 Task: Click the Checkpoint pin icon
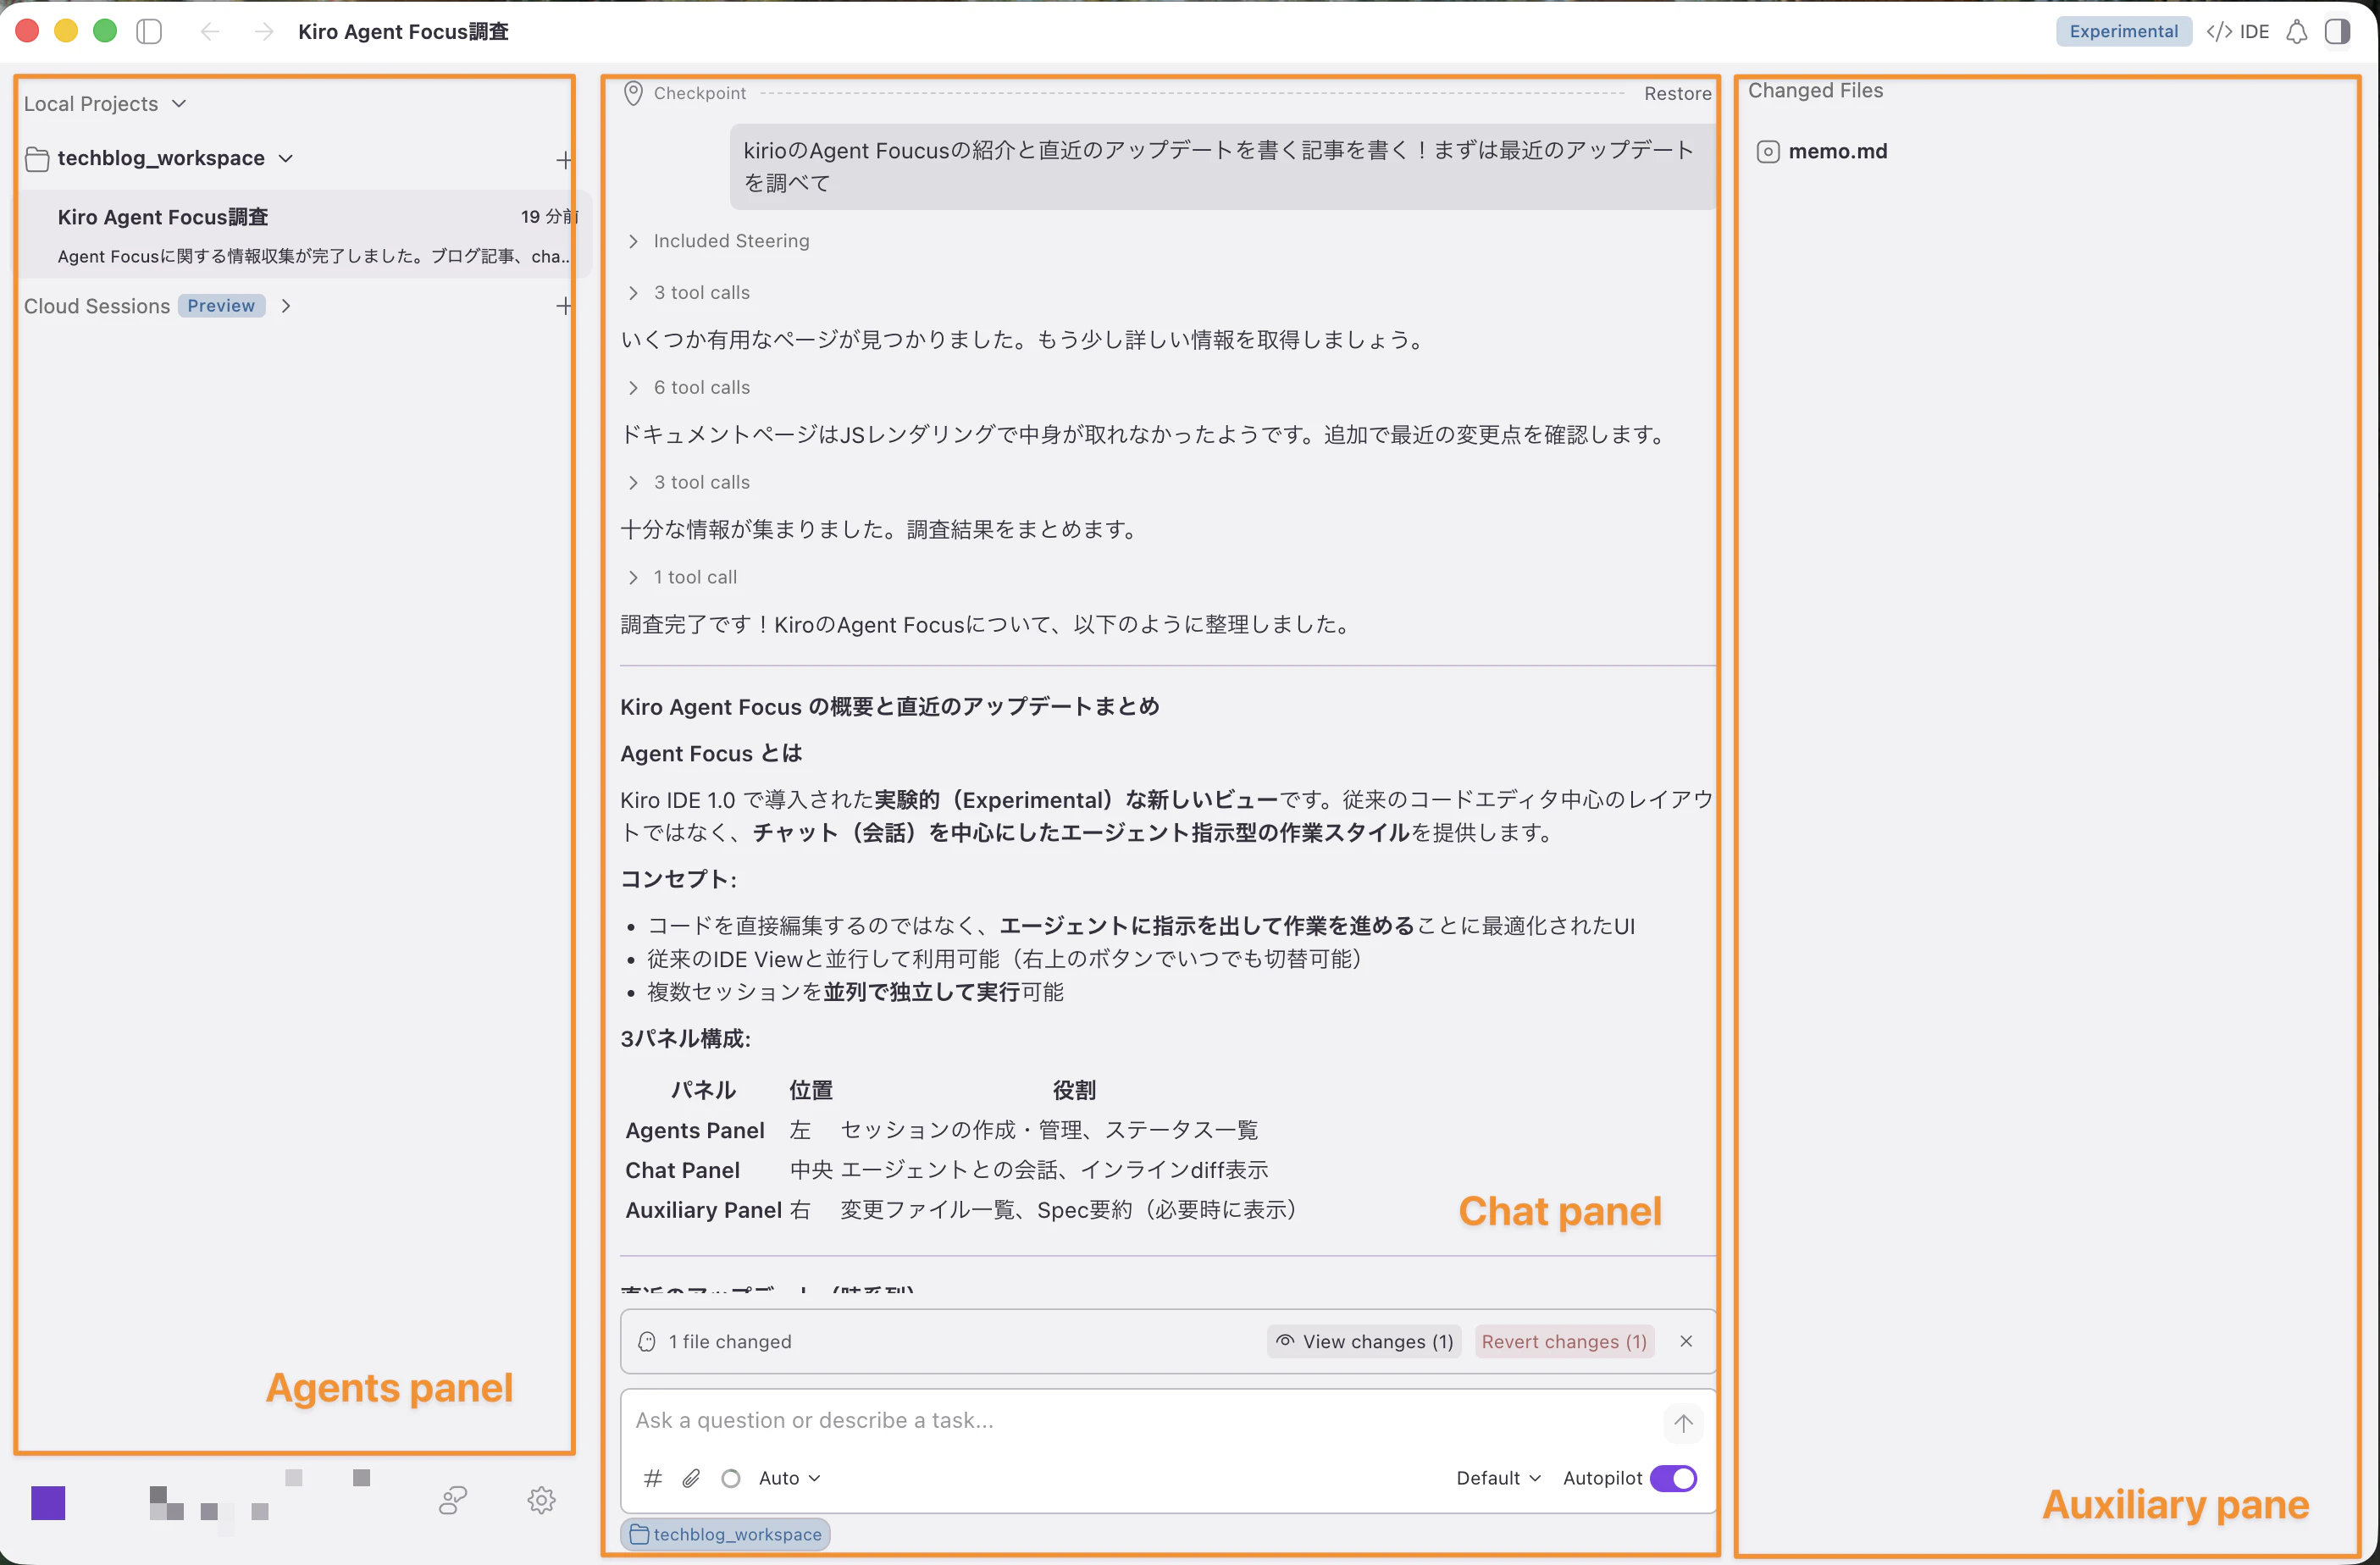click(x=633, y=93)
